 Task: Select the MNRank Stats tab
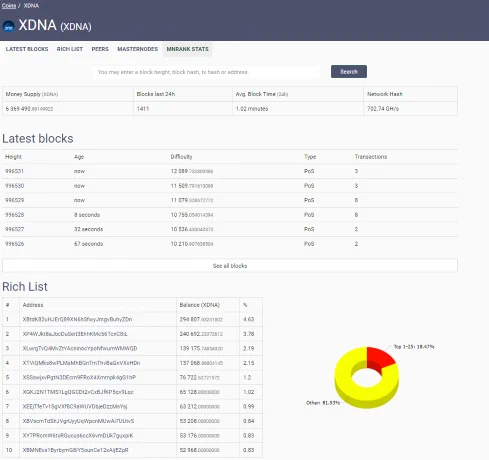click(187, 49)
